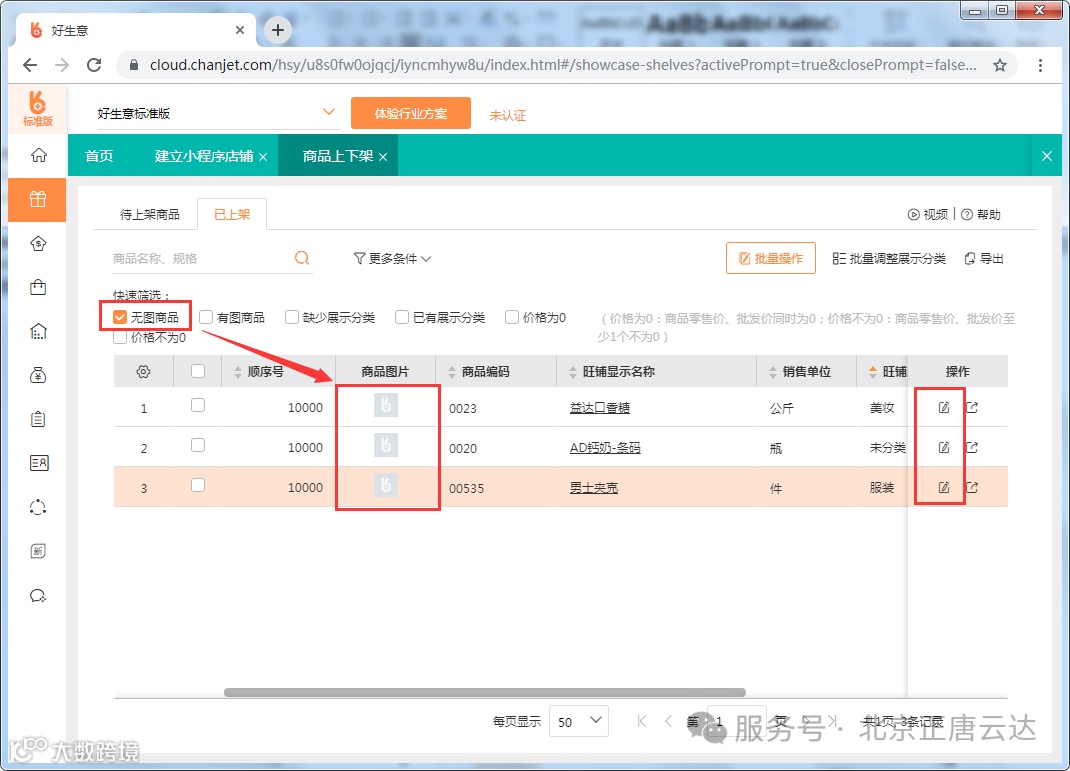1070x771 pixels.
Task: Expand 好生意标准版 account dropdown
Action: (328, 112)
